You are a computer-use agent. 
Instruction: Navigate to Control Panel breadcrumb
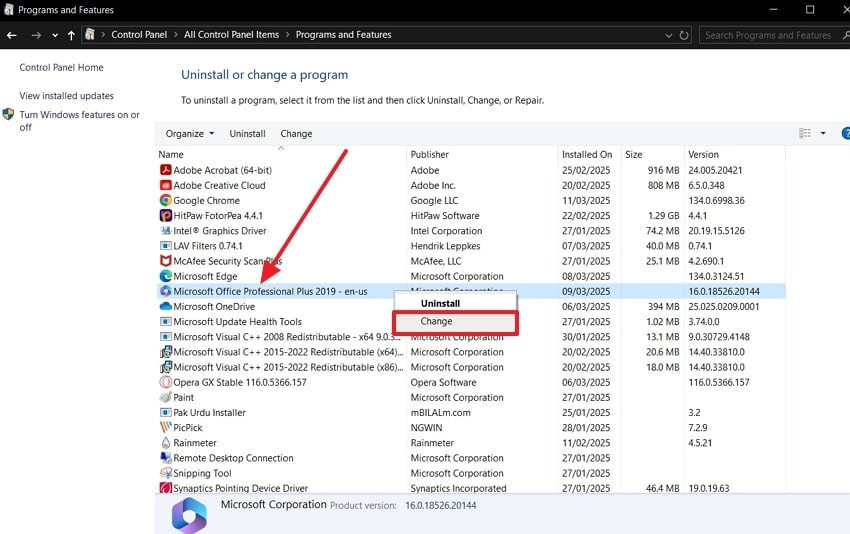click(x=139, y=35)
